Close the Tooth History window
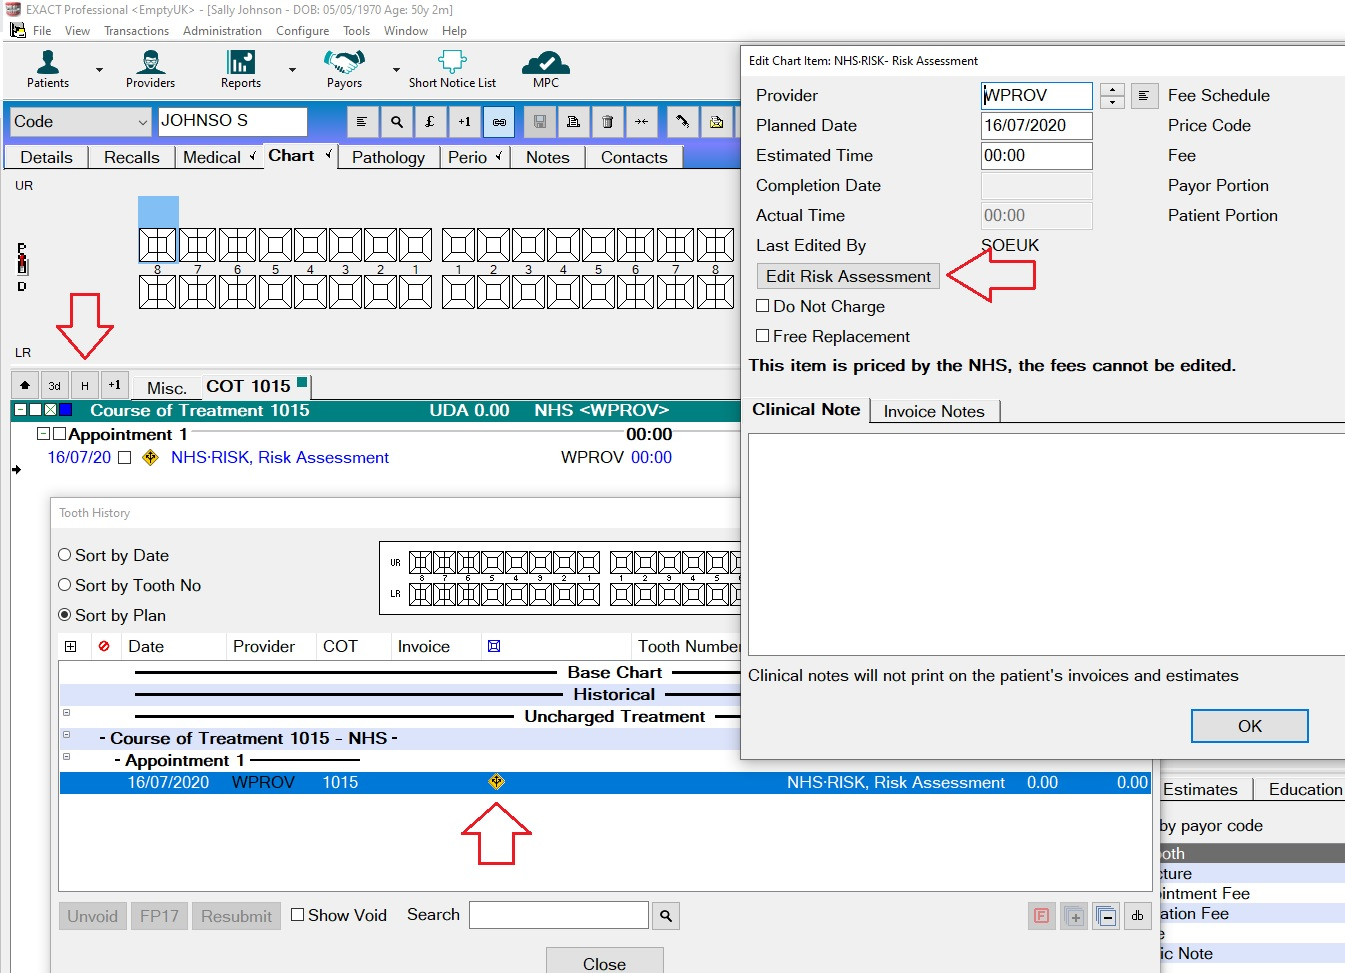Screen dimensions: 1345x973 tap(604, 962)
